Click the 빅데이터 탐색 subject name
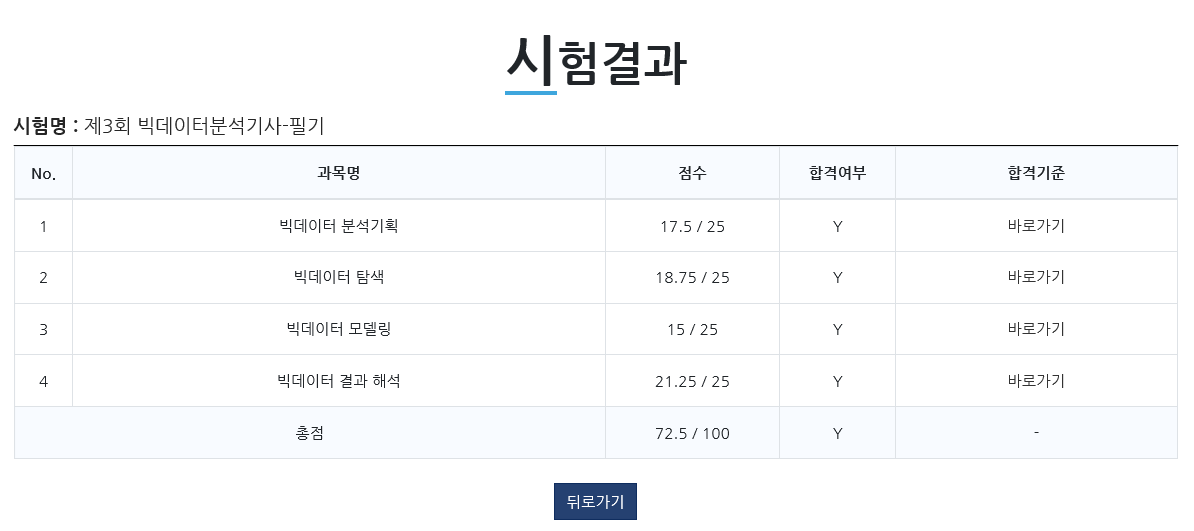This screenshot has height=531, width=1194. pyautogui.click(x=338, y=277)
